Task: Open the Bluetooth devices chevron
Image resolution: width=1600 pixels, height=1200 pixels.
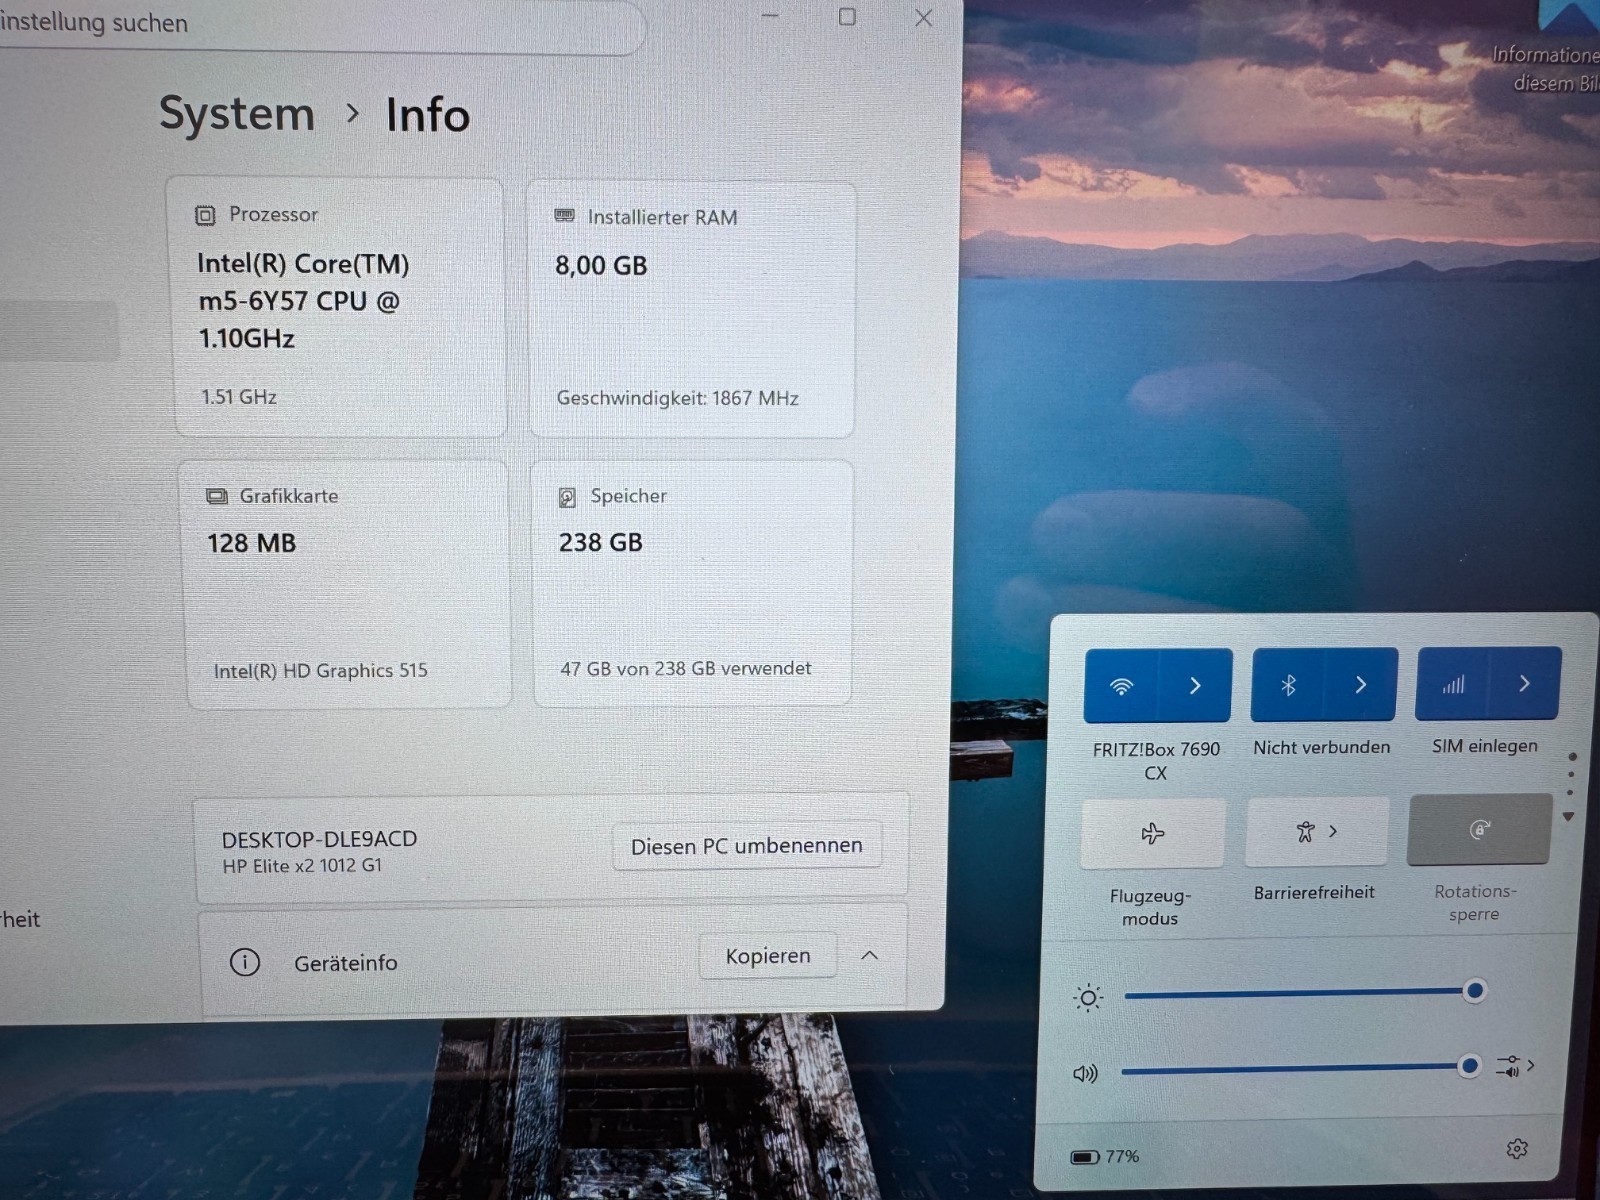Action: click(x=1360, y=685)
